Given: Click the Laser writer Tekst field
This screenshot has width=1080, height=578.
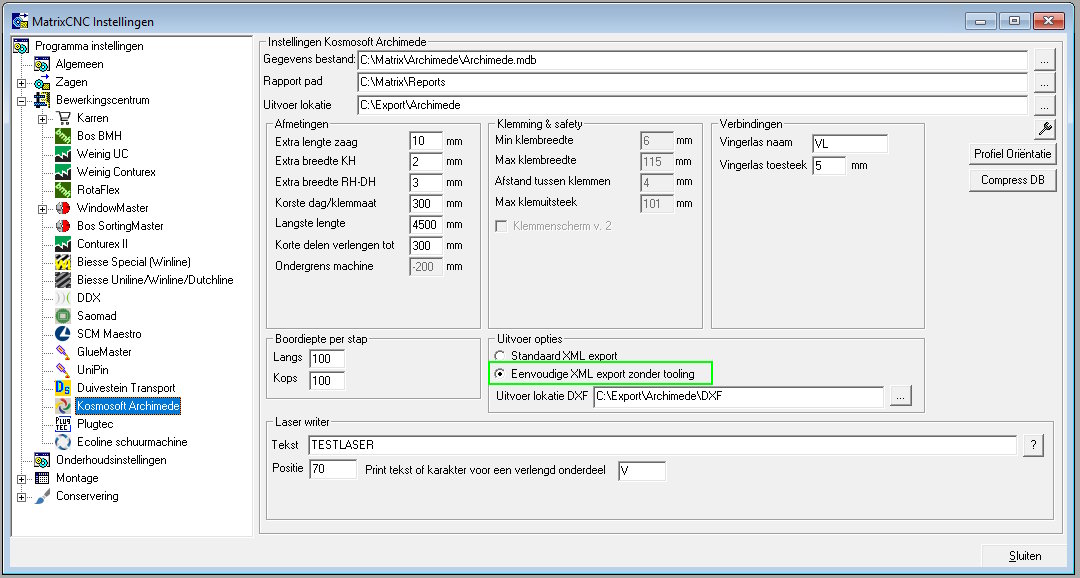Looking at the screenshot, I should [x=662, y=445].
